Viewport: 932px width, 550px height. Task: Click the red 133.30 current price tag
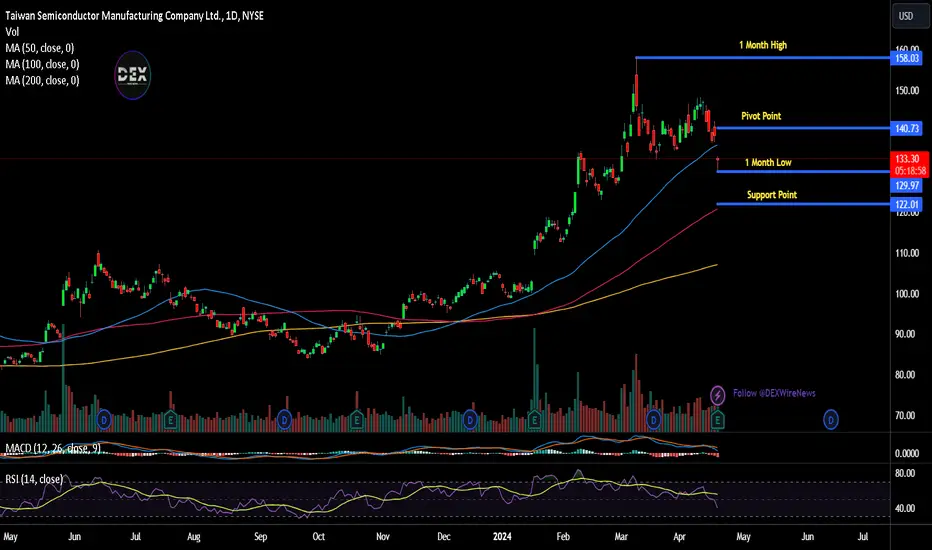coord(907,159)
